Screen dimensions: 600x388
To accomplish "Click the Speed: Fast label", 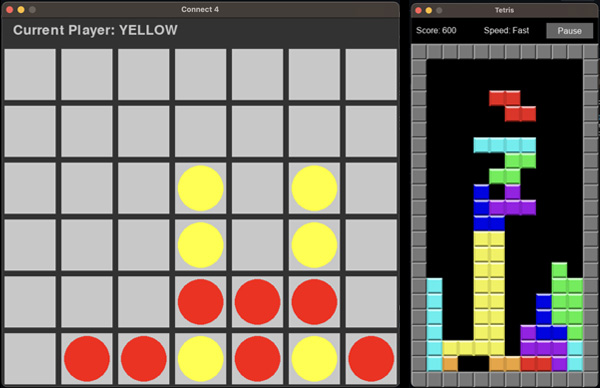I will click(x=506, y=30).
